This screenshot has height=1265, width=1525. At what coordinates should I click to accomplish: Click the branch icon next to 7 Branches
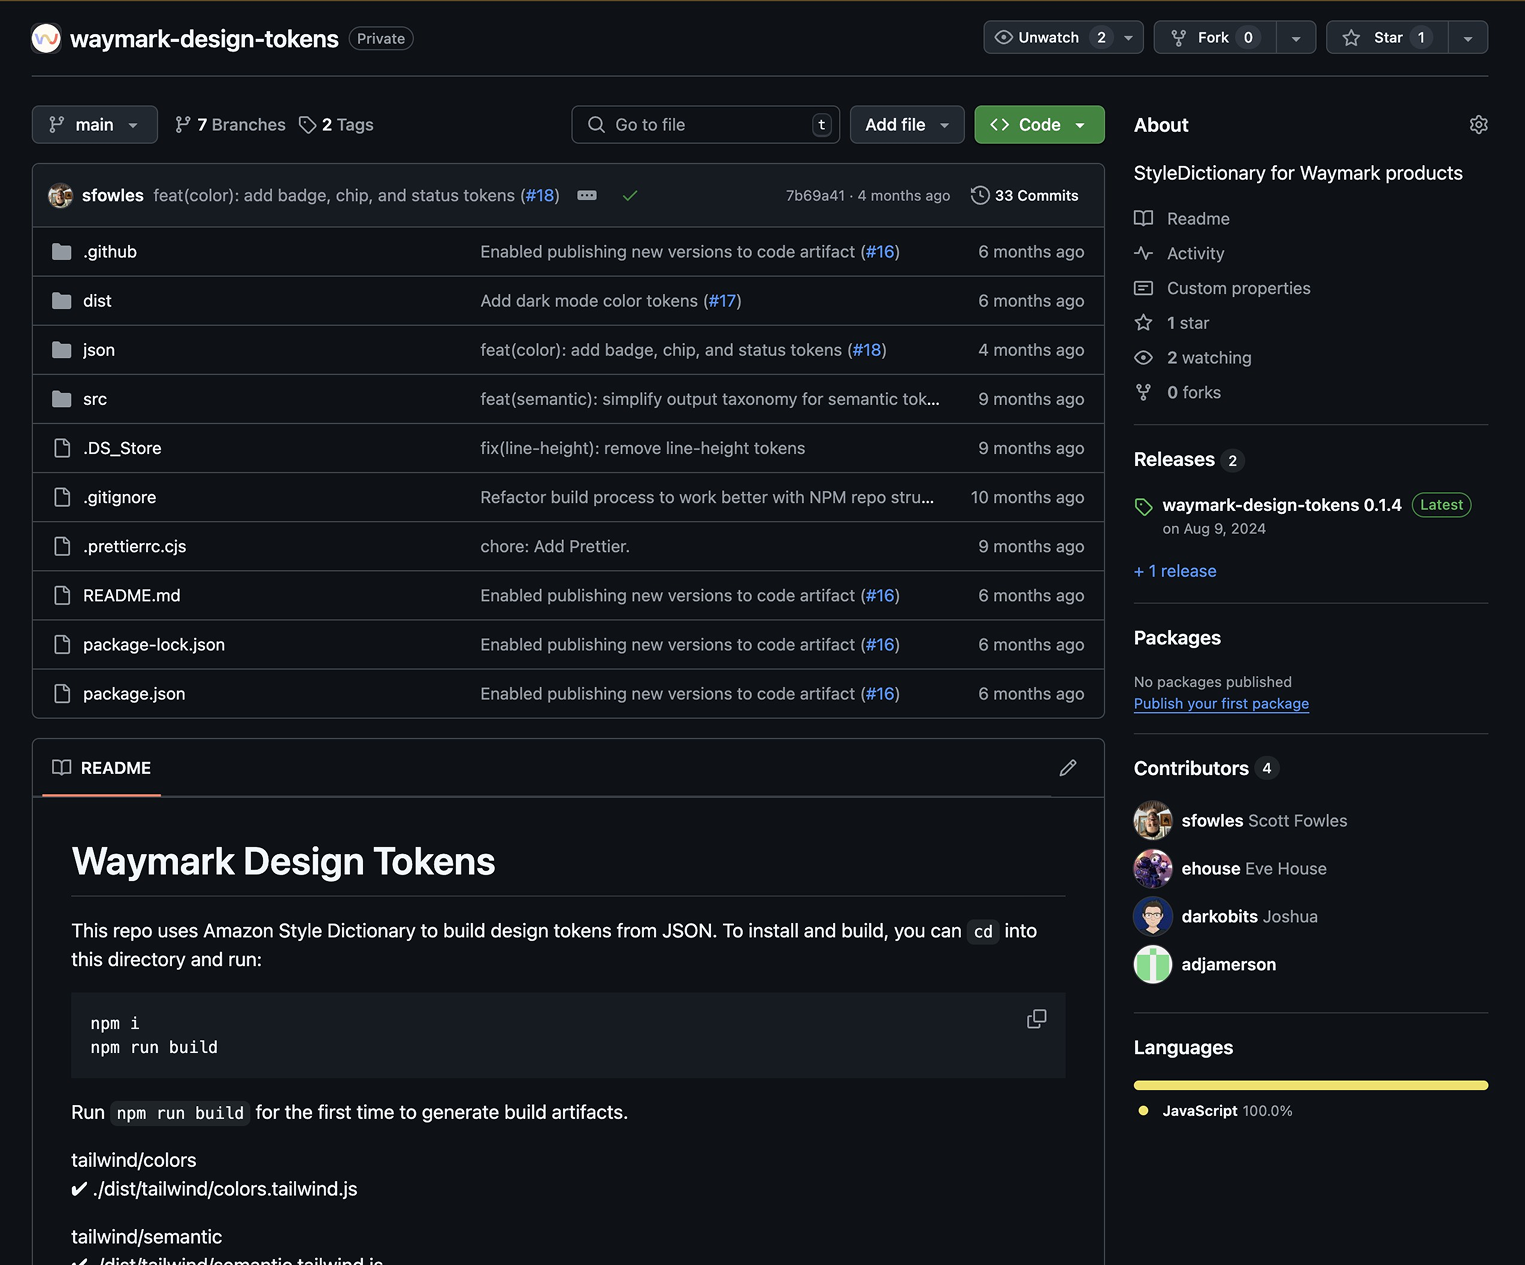coord(183,124)
